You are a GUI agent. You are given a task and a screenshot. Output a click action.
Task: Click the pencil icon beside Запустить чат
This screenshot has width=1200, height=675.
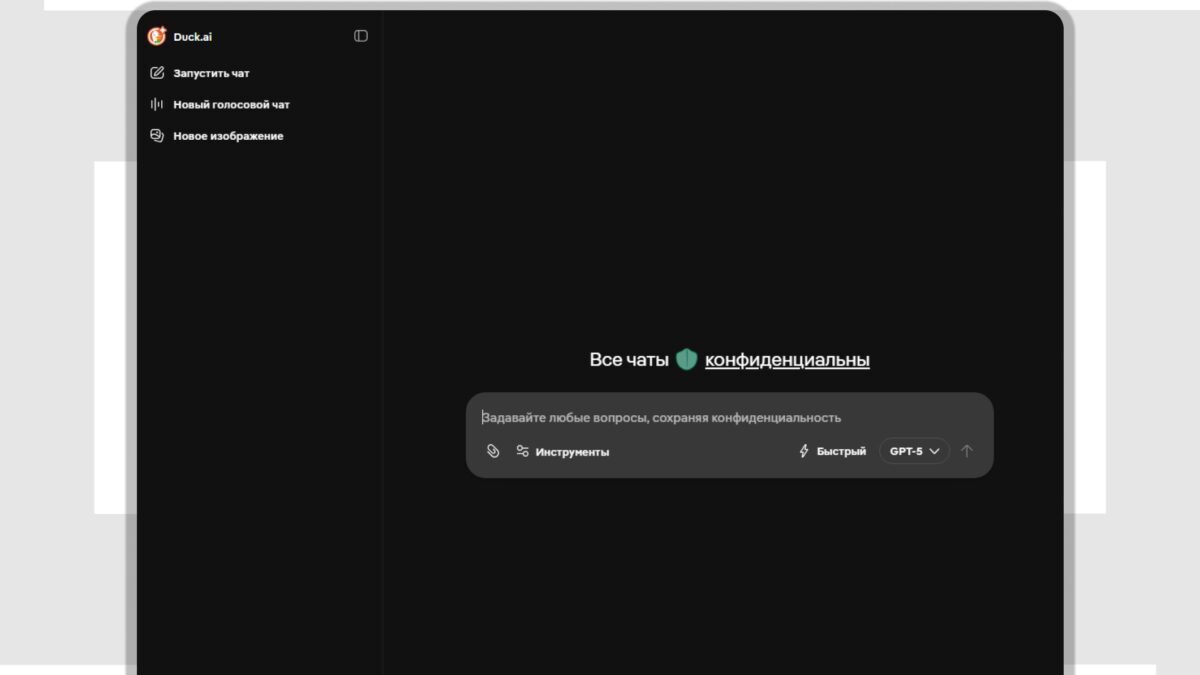click(x=157, y=73)
